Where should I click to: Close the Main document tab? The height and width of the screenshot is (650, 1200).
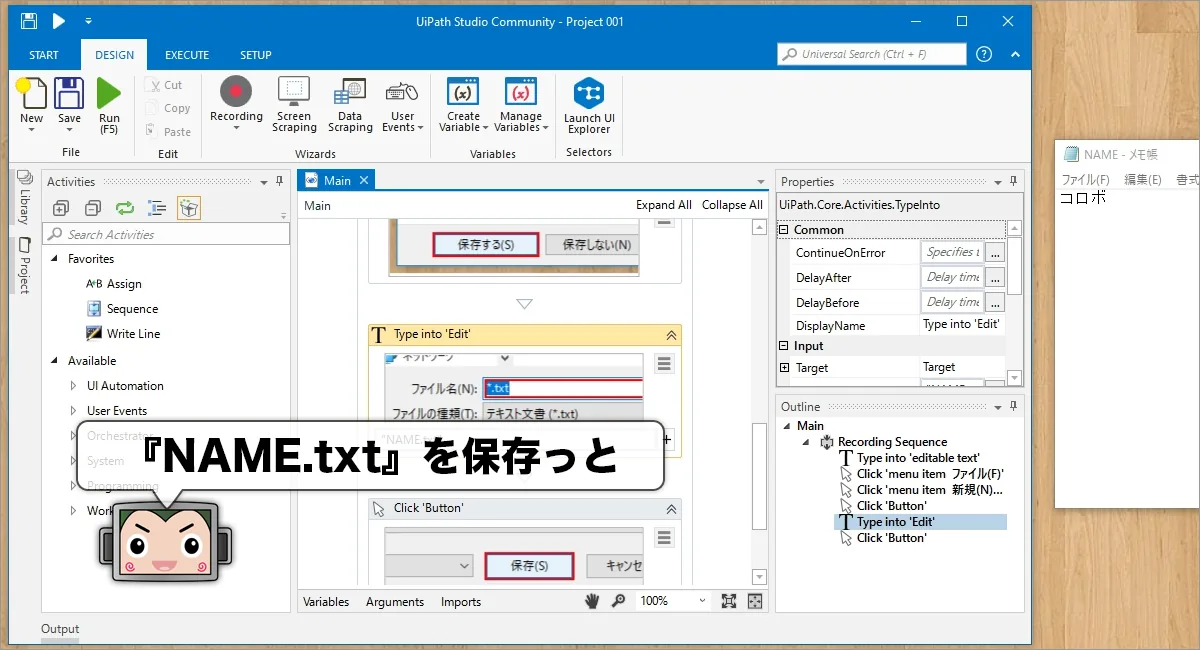click(364, 180)
